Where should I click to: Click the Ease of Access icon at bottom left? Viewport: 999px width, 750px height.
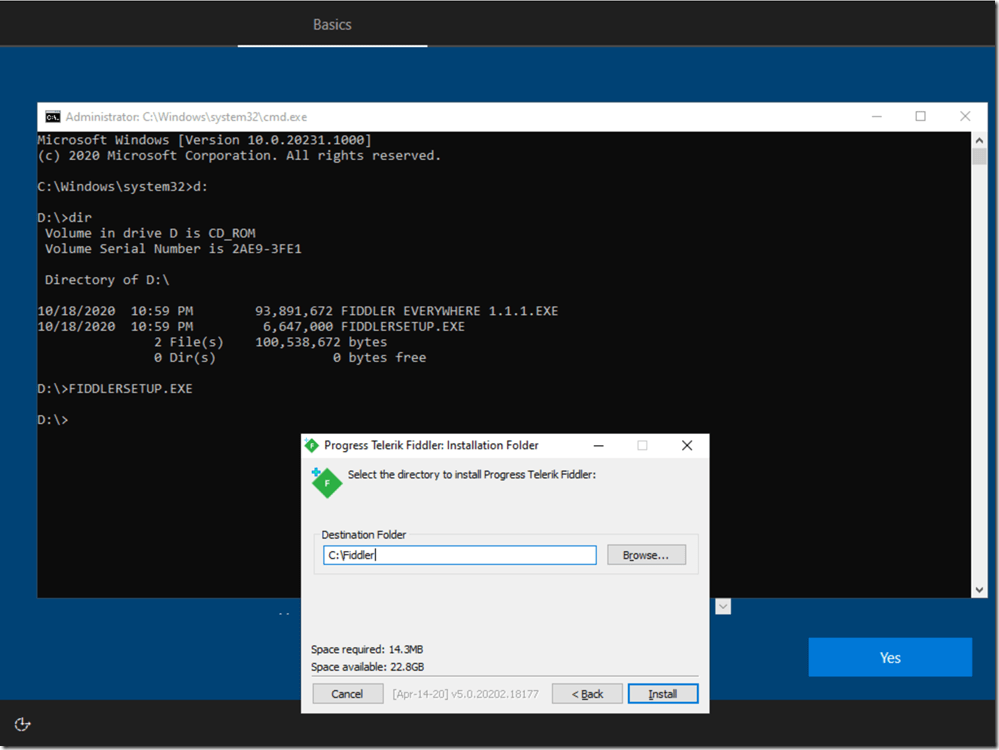[21, 724]
